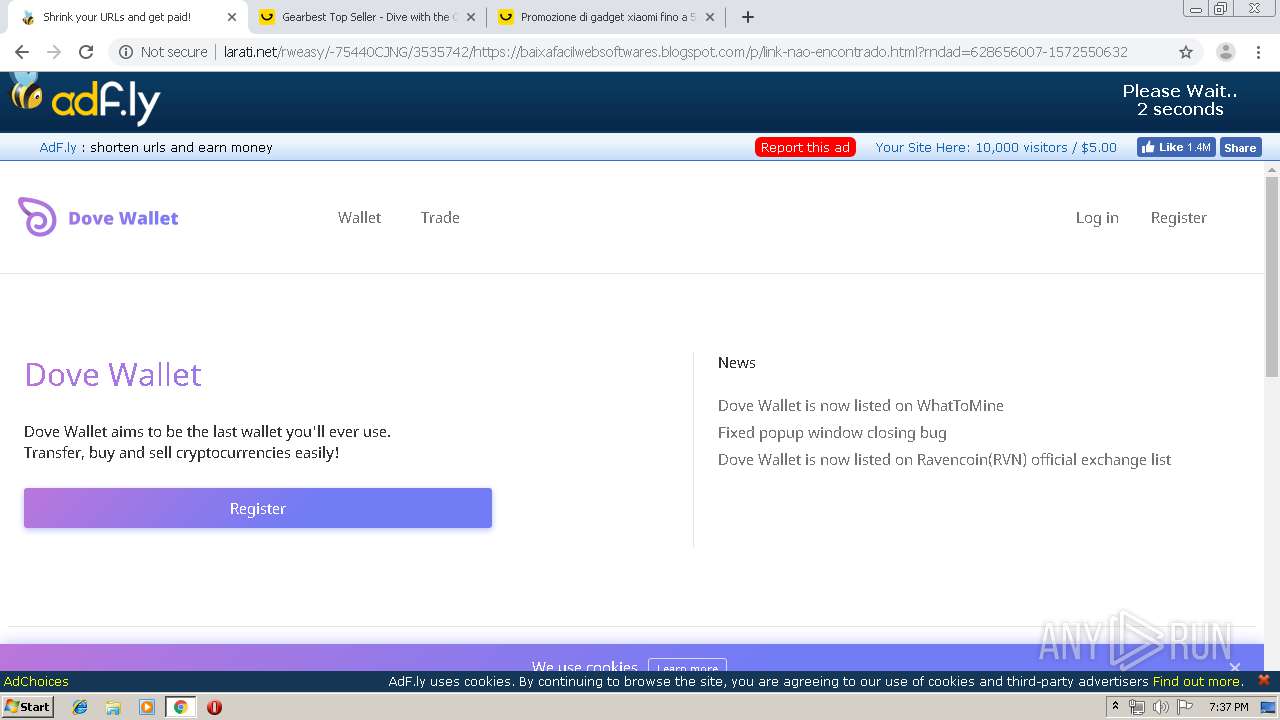Click the Facebook Like button
The width and height of the screenshot is (1280, 720).
coord(1176,147)
